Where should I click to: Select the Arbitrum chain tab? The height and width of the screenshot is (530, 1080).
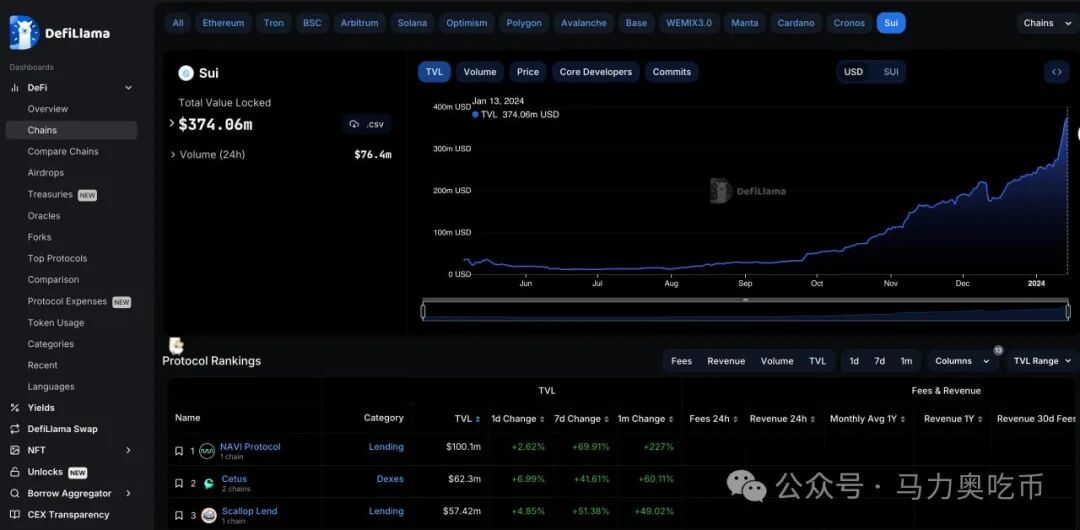point(360,23)
